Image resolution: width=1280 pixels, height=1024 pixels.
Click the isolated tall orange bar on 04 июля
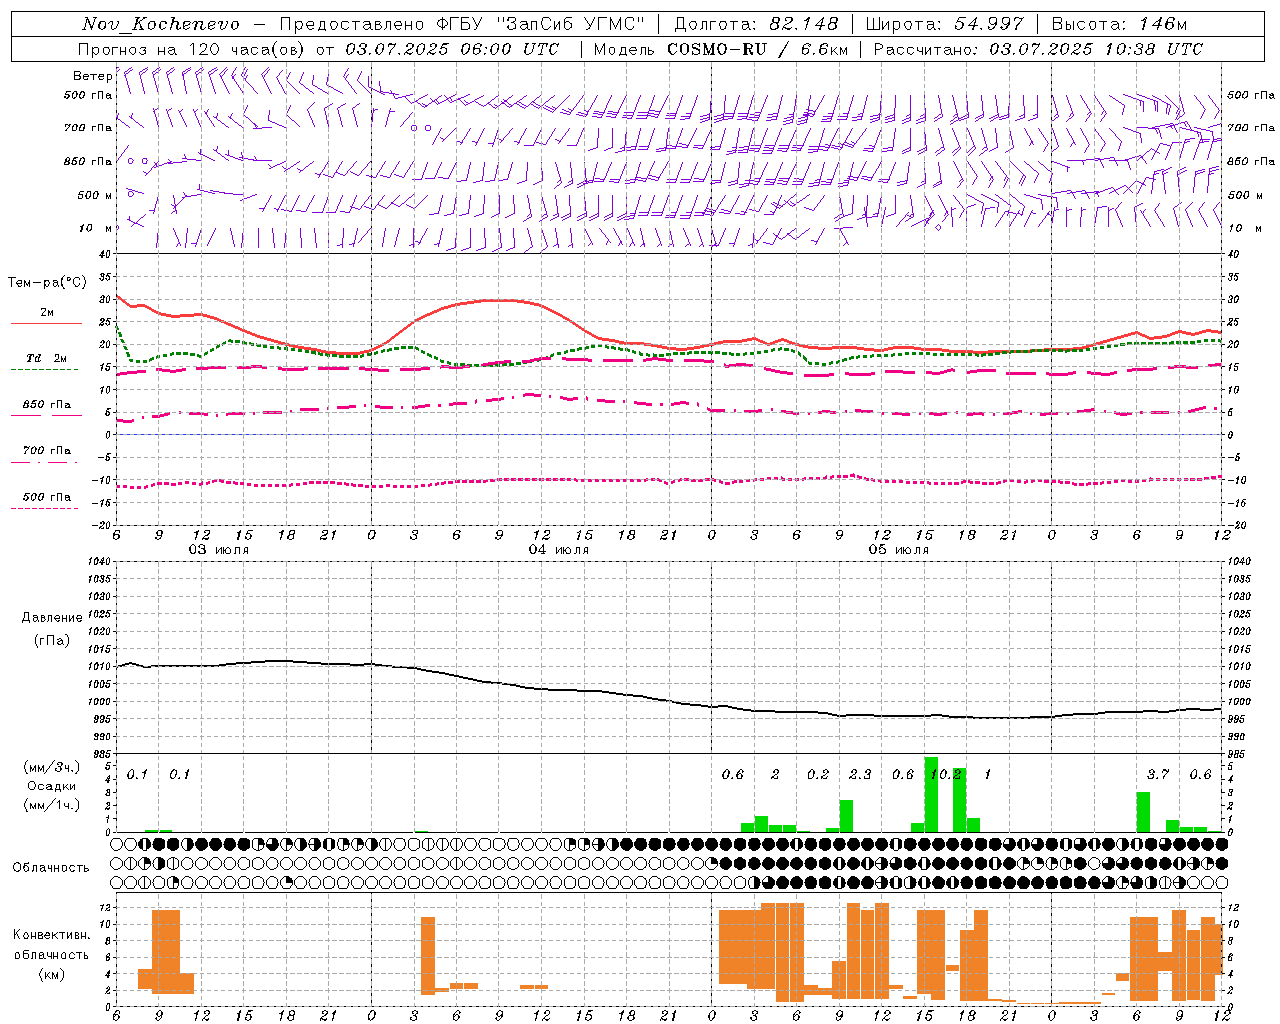[x=428, y=956]
